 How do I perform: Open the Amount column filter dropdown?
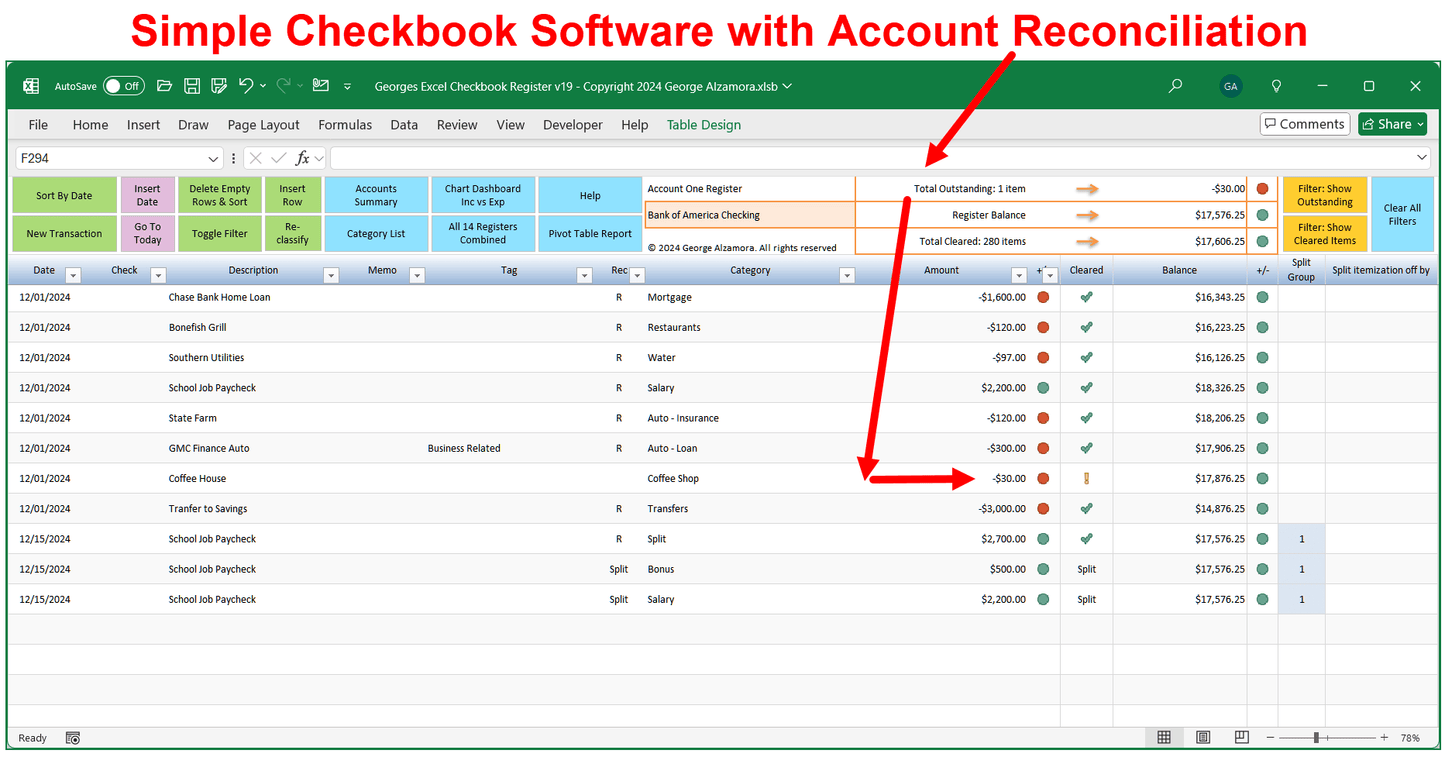(1019, 275)
